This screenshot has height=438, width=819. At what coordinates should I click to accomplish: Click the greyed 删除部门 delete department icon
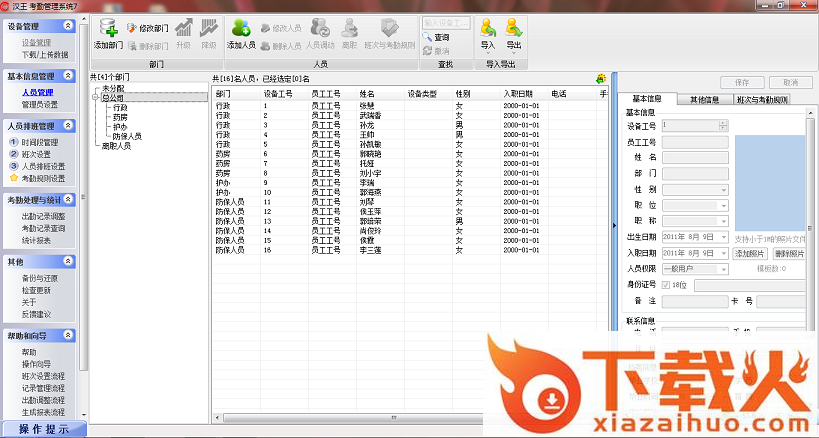pyautogui.click(x=132, y=46)
